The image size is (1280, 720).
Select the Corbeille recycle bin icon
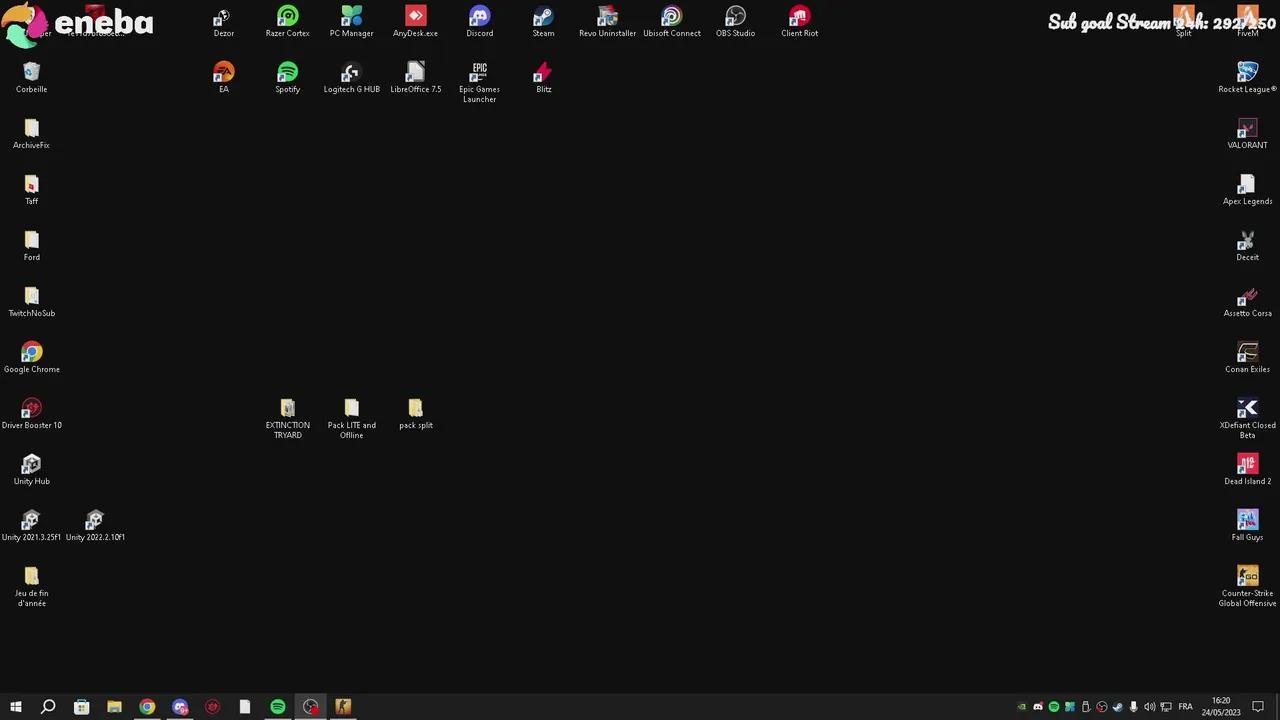click(31, 74)
